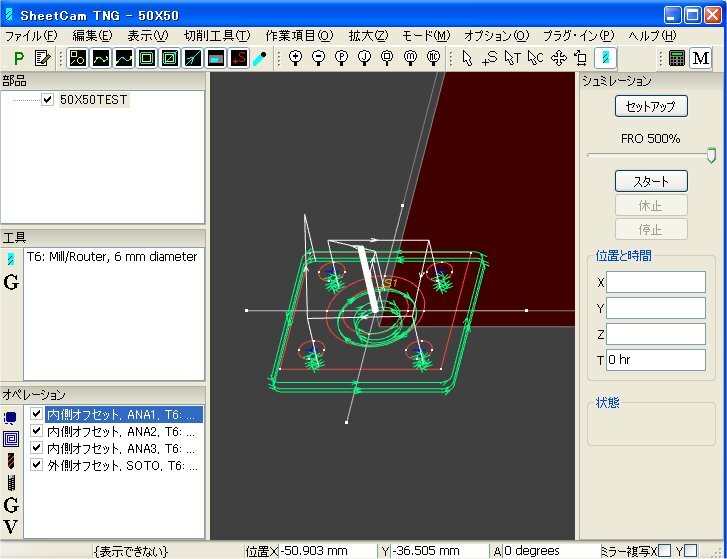Toggle checkbox for 内側オフセット ANA3 operation

coord(37,448)
